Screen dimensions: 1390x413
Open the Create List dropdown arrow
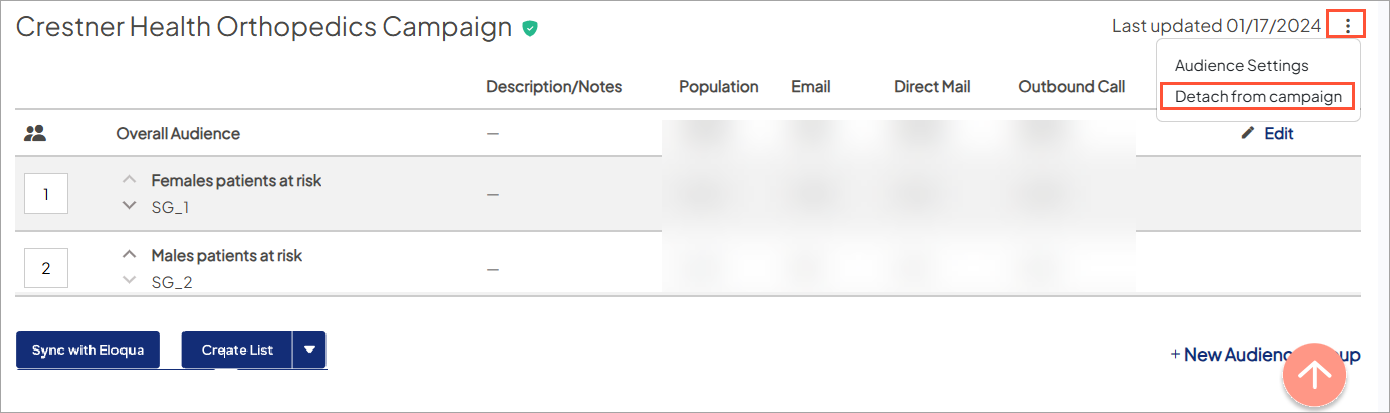pyautogui.click(x=309, y=350)
